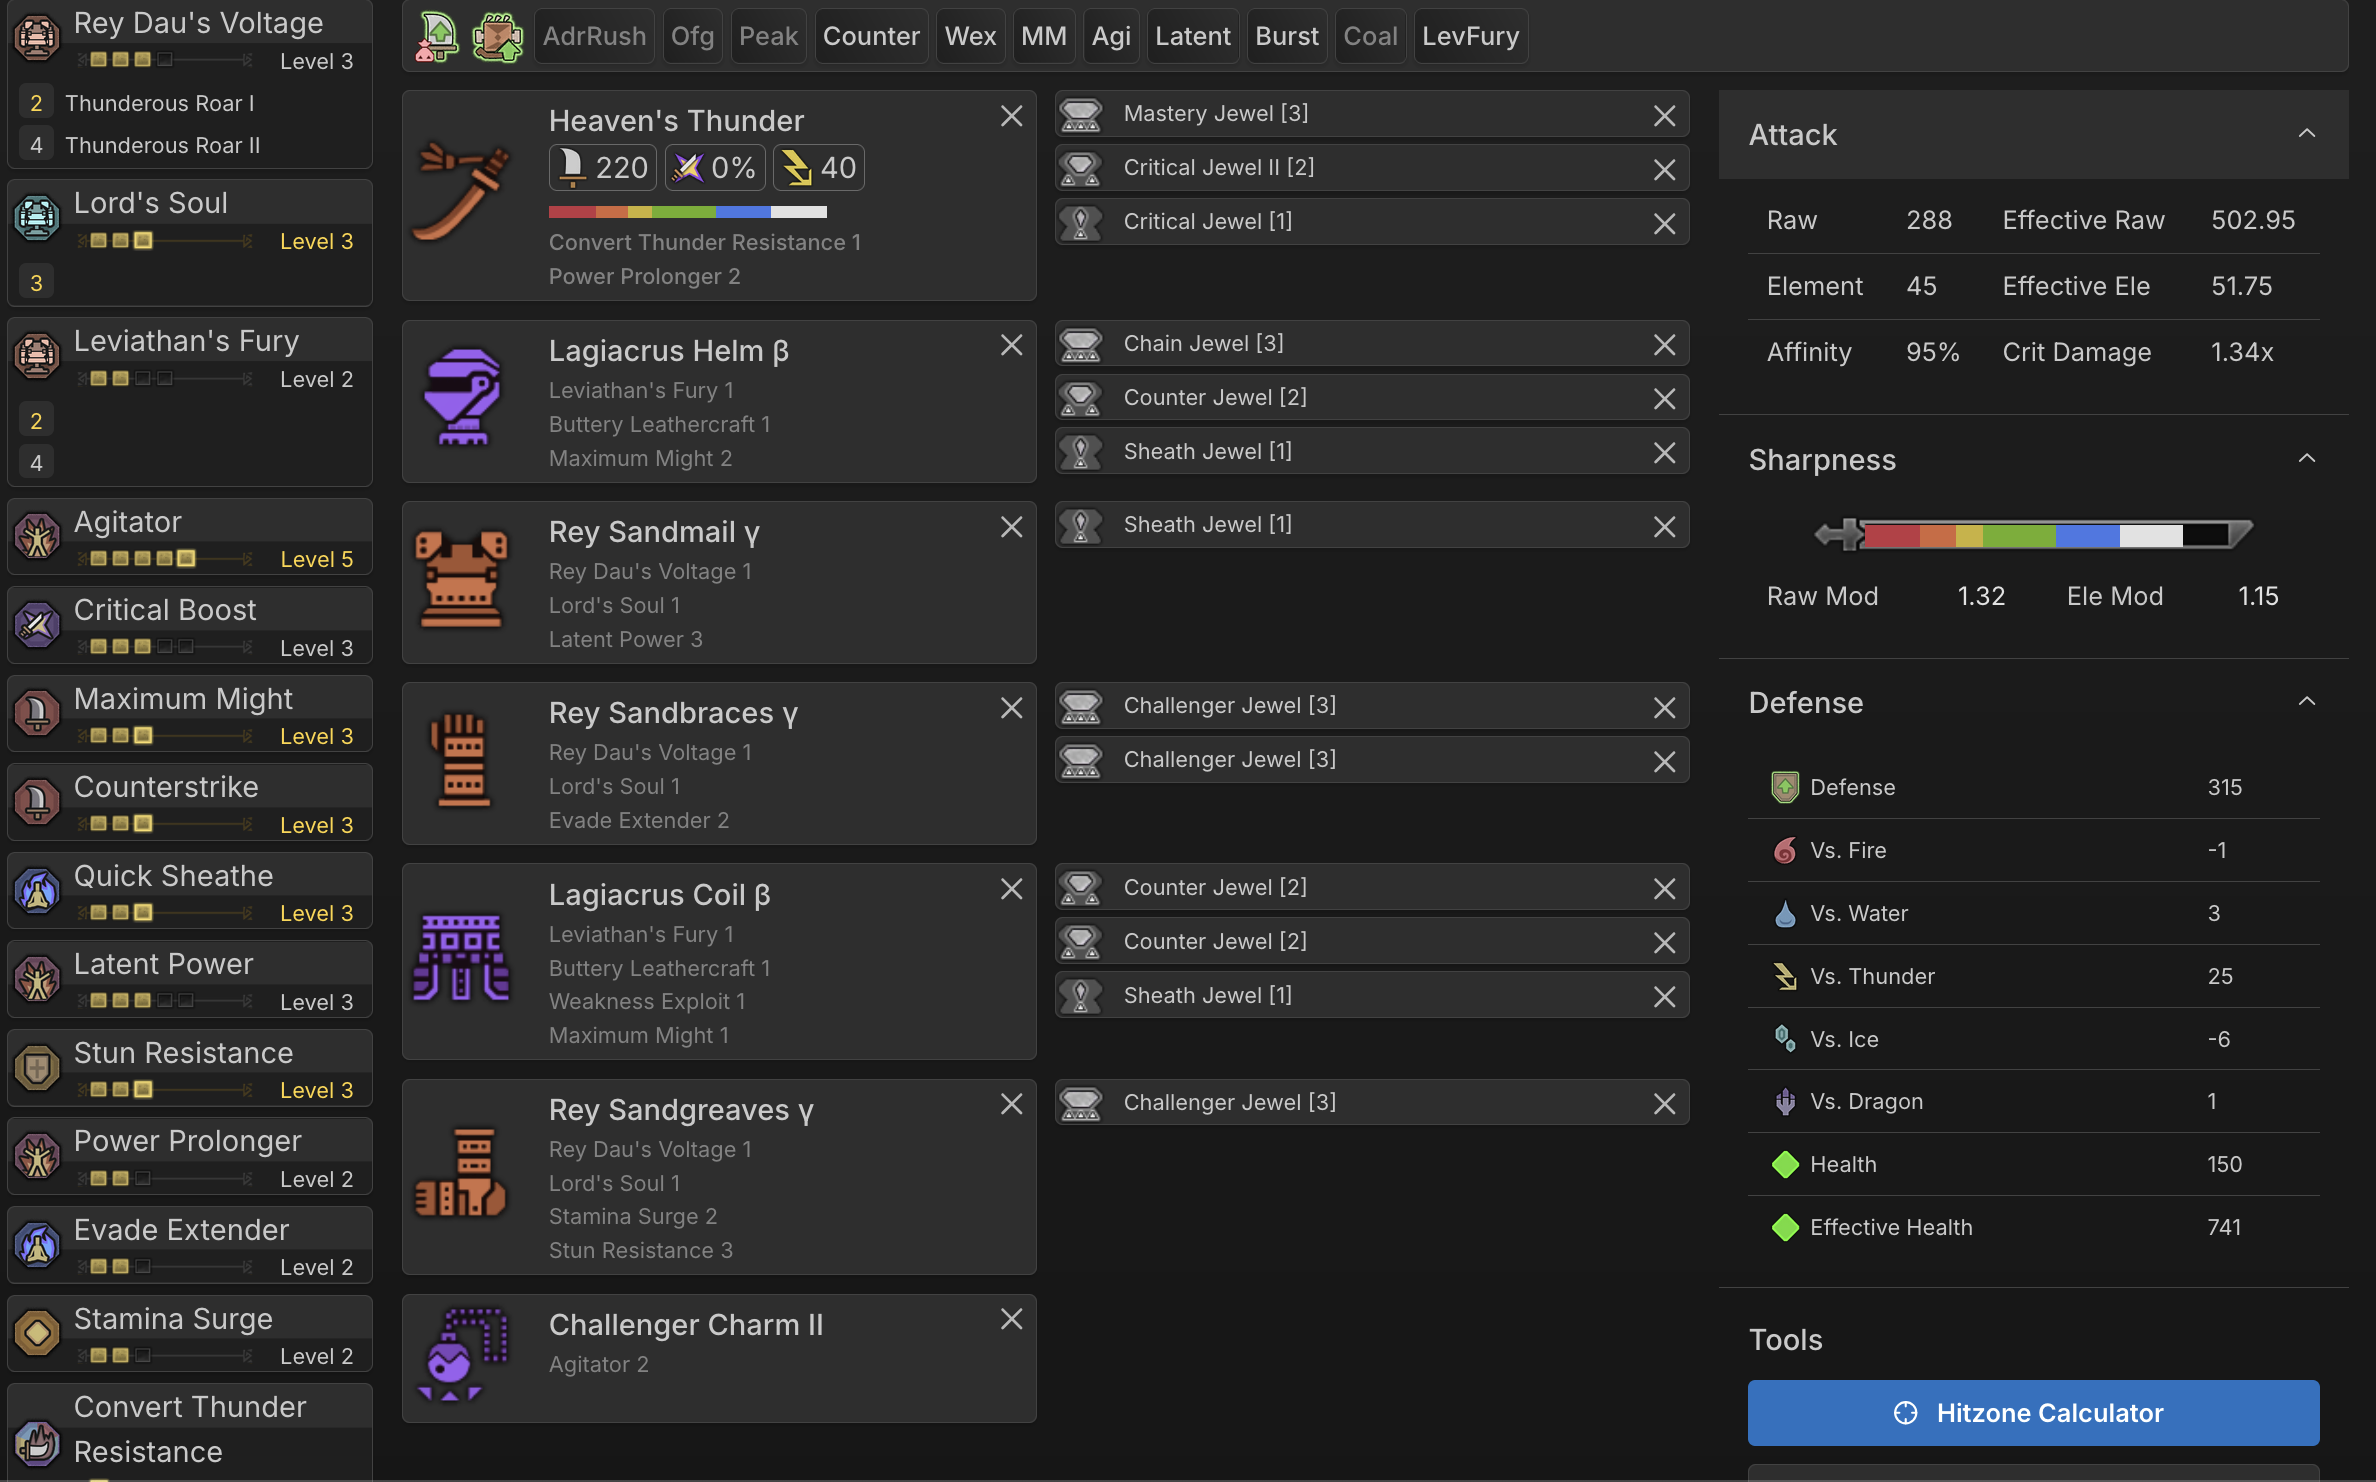Toggle the Agi buff
Screen dimensions: 2376x1482
1111,37
